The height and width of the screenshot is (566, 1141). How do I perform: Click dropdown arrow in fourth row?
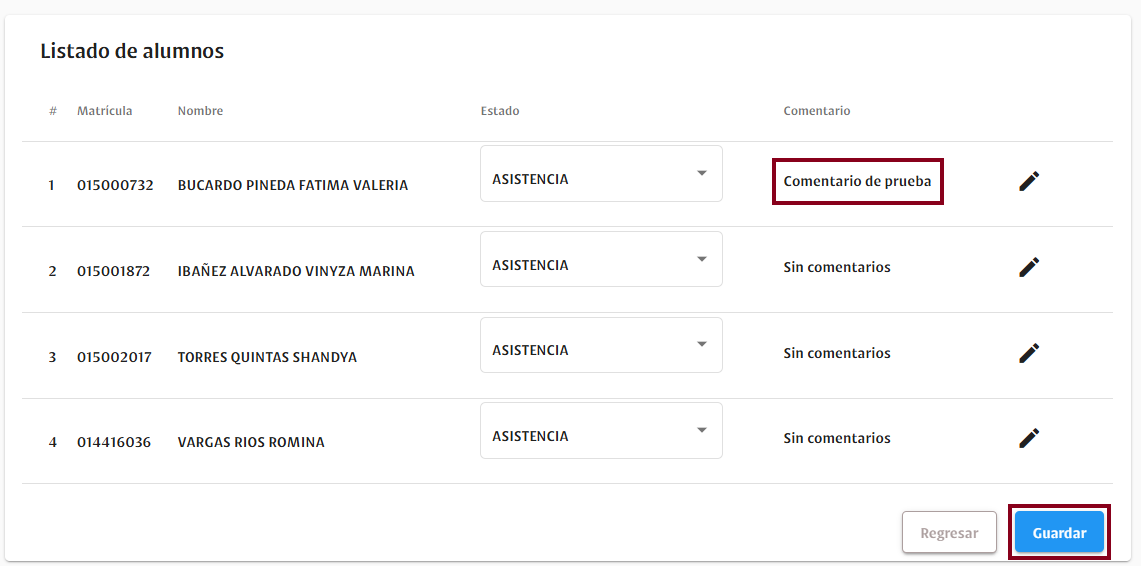(701, 431)
